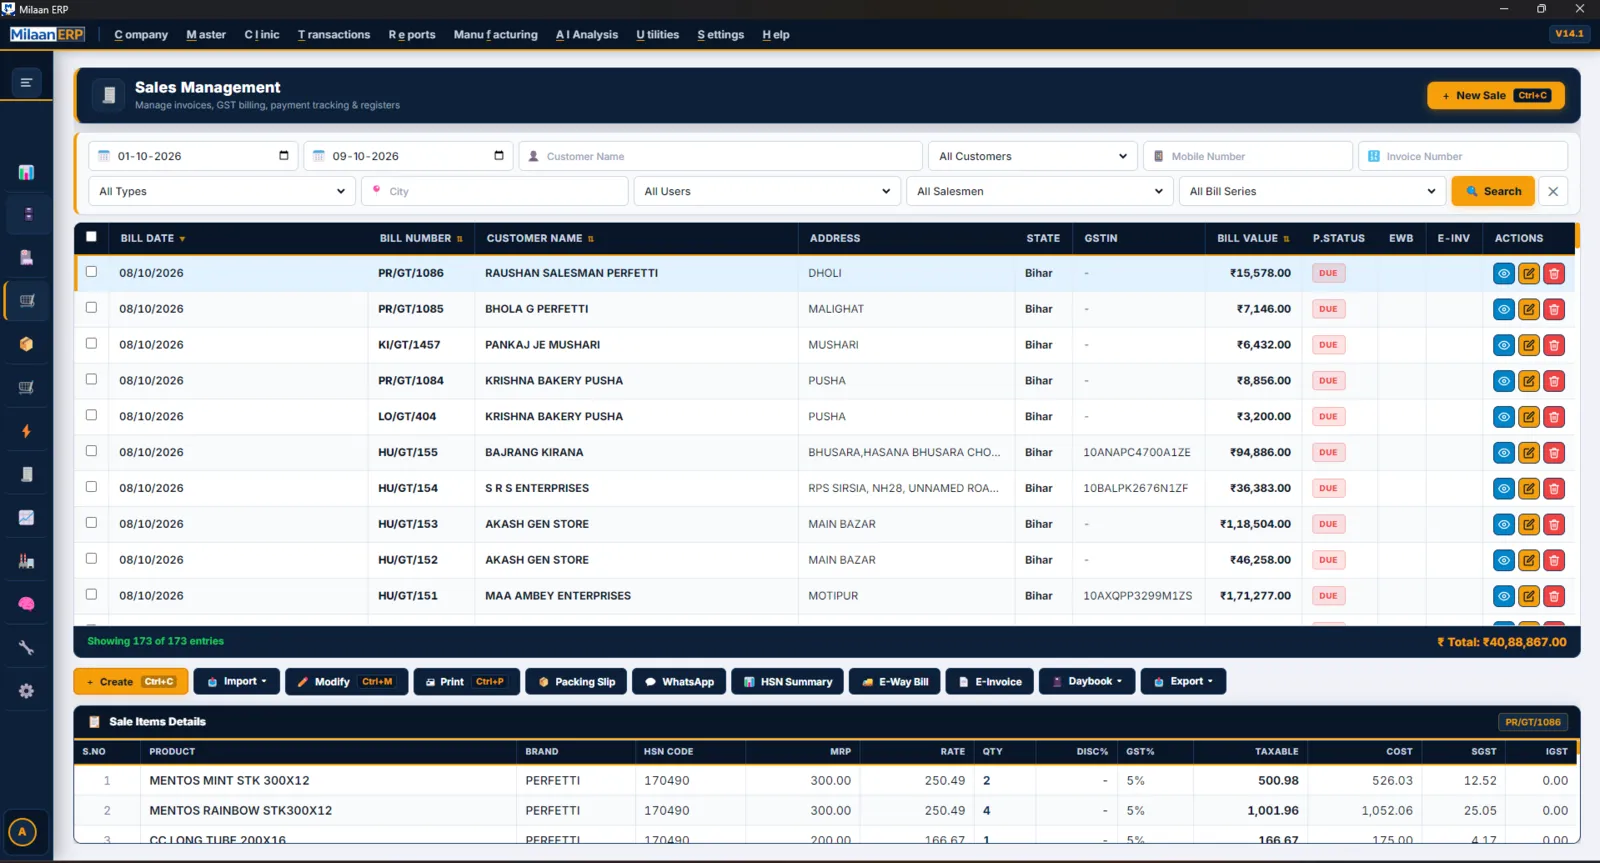This screenshot has width=1600, height=863.
Task: Open the line chart reports sidebar icon
Action: 26,517
